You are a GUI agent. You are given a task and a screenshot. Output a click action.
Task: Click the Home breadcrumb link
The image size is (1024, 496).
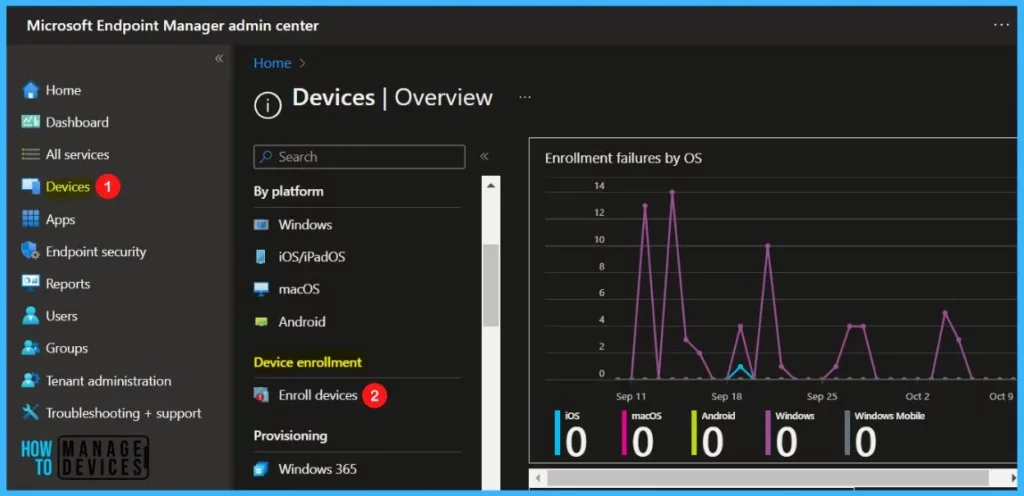272,63
